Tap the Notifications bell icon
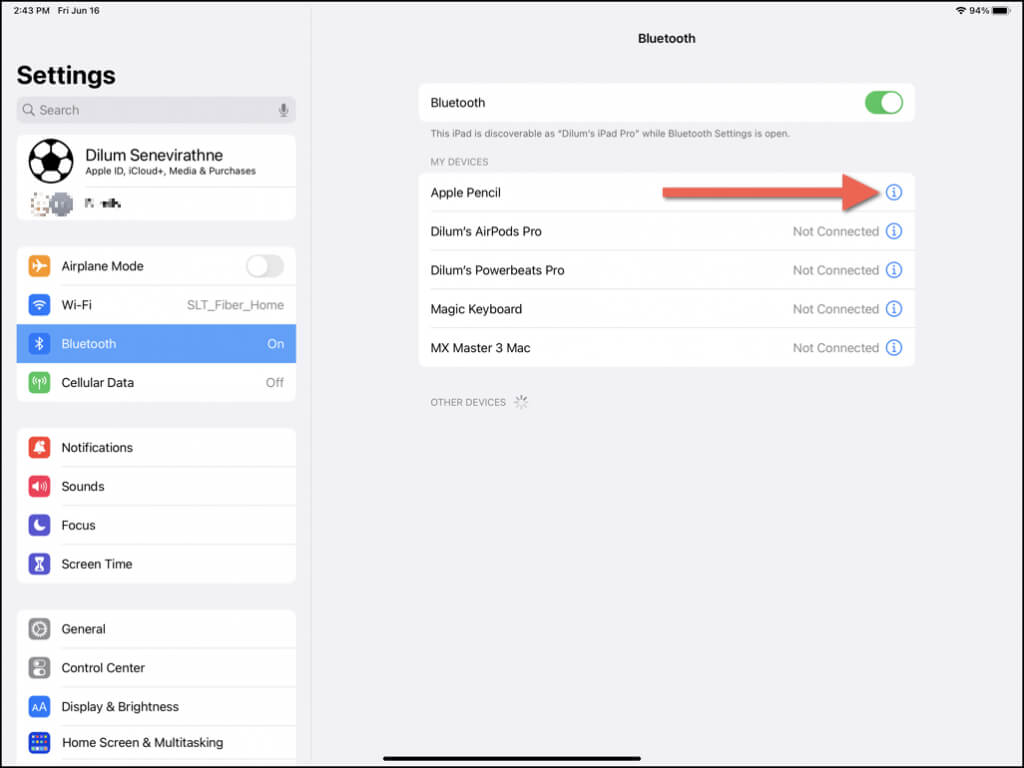Screen dimensions: 1024x768 39,447
